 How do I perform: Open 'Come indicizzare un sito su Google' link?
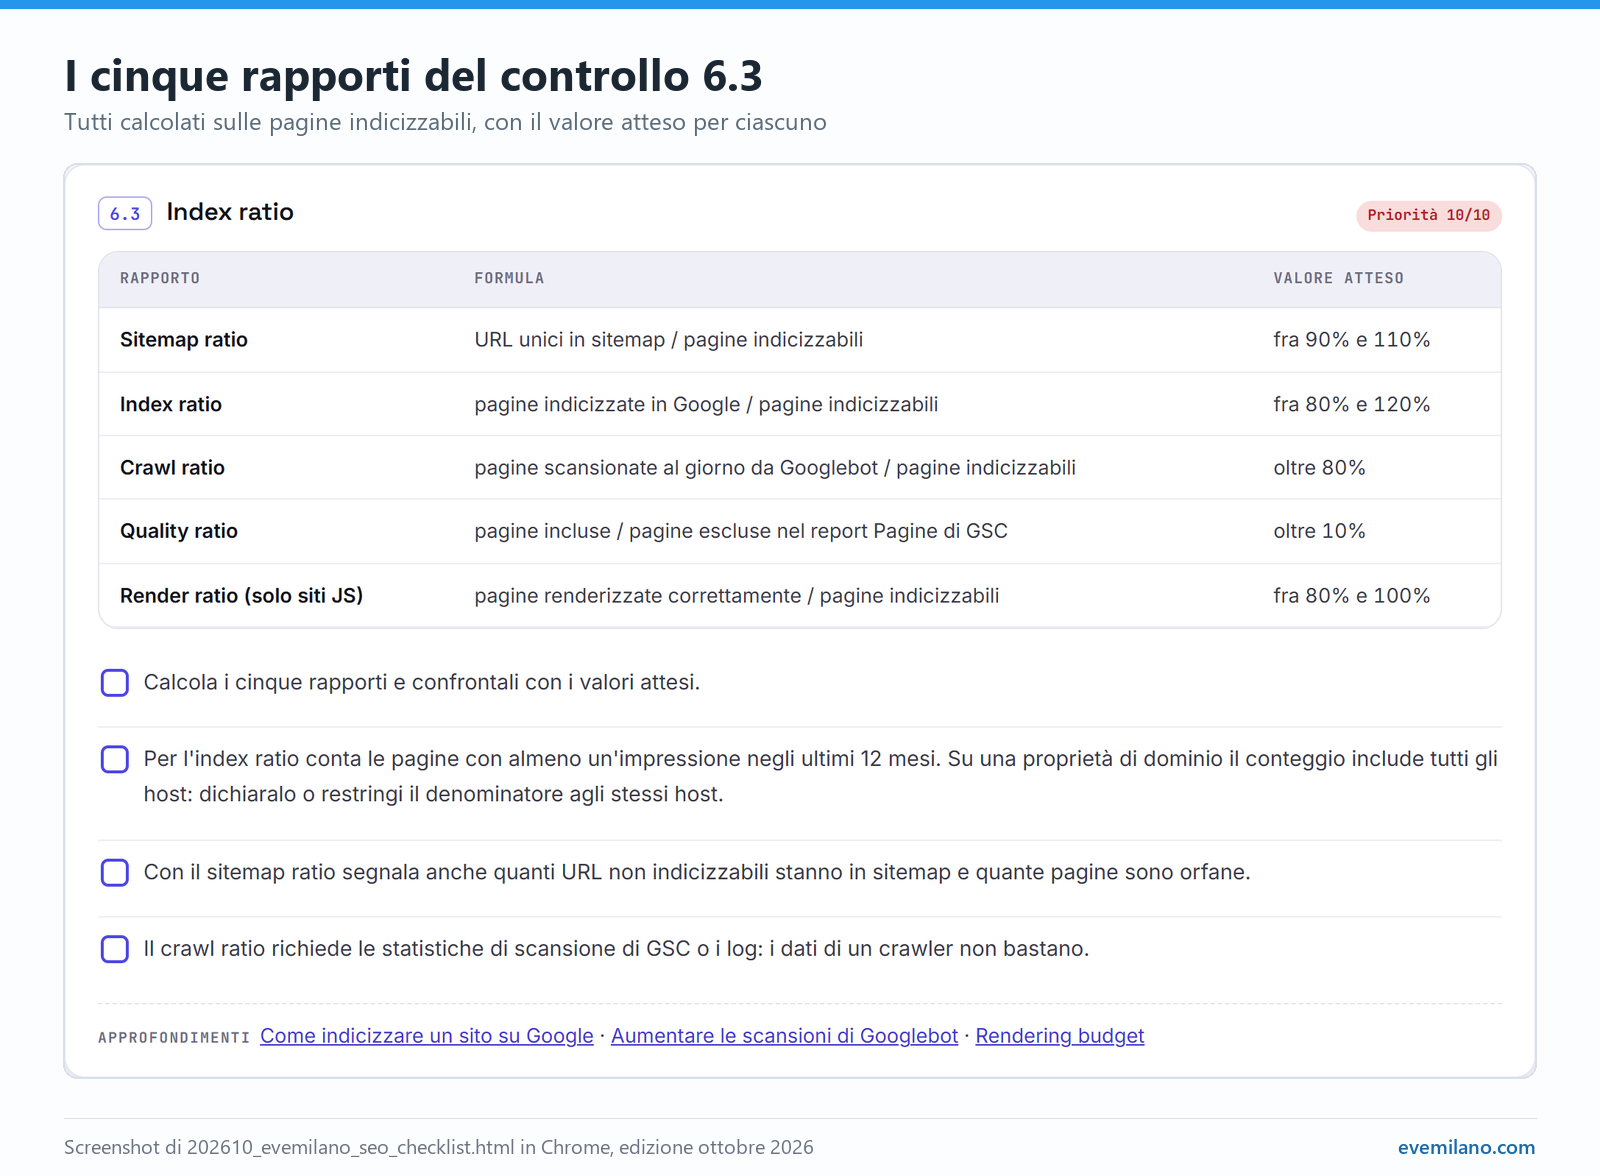coord(427,1036)
